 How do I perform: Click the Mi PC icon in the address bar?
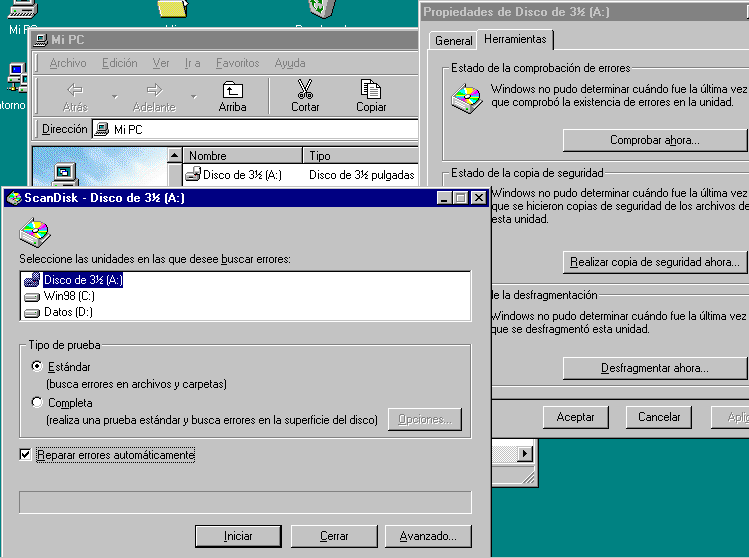(101, 129)
